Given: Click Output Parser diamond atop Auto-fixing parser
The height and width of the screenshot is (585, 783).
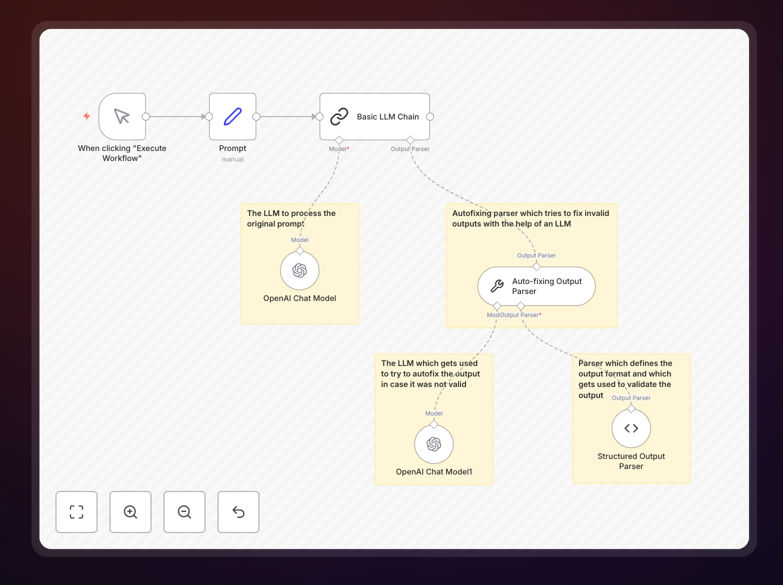Looking at the screenshot, I should coord(536,266).
